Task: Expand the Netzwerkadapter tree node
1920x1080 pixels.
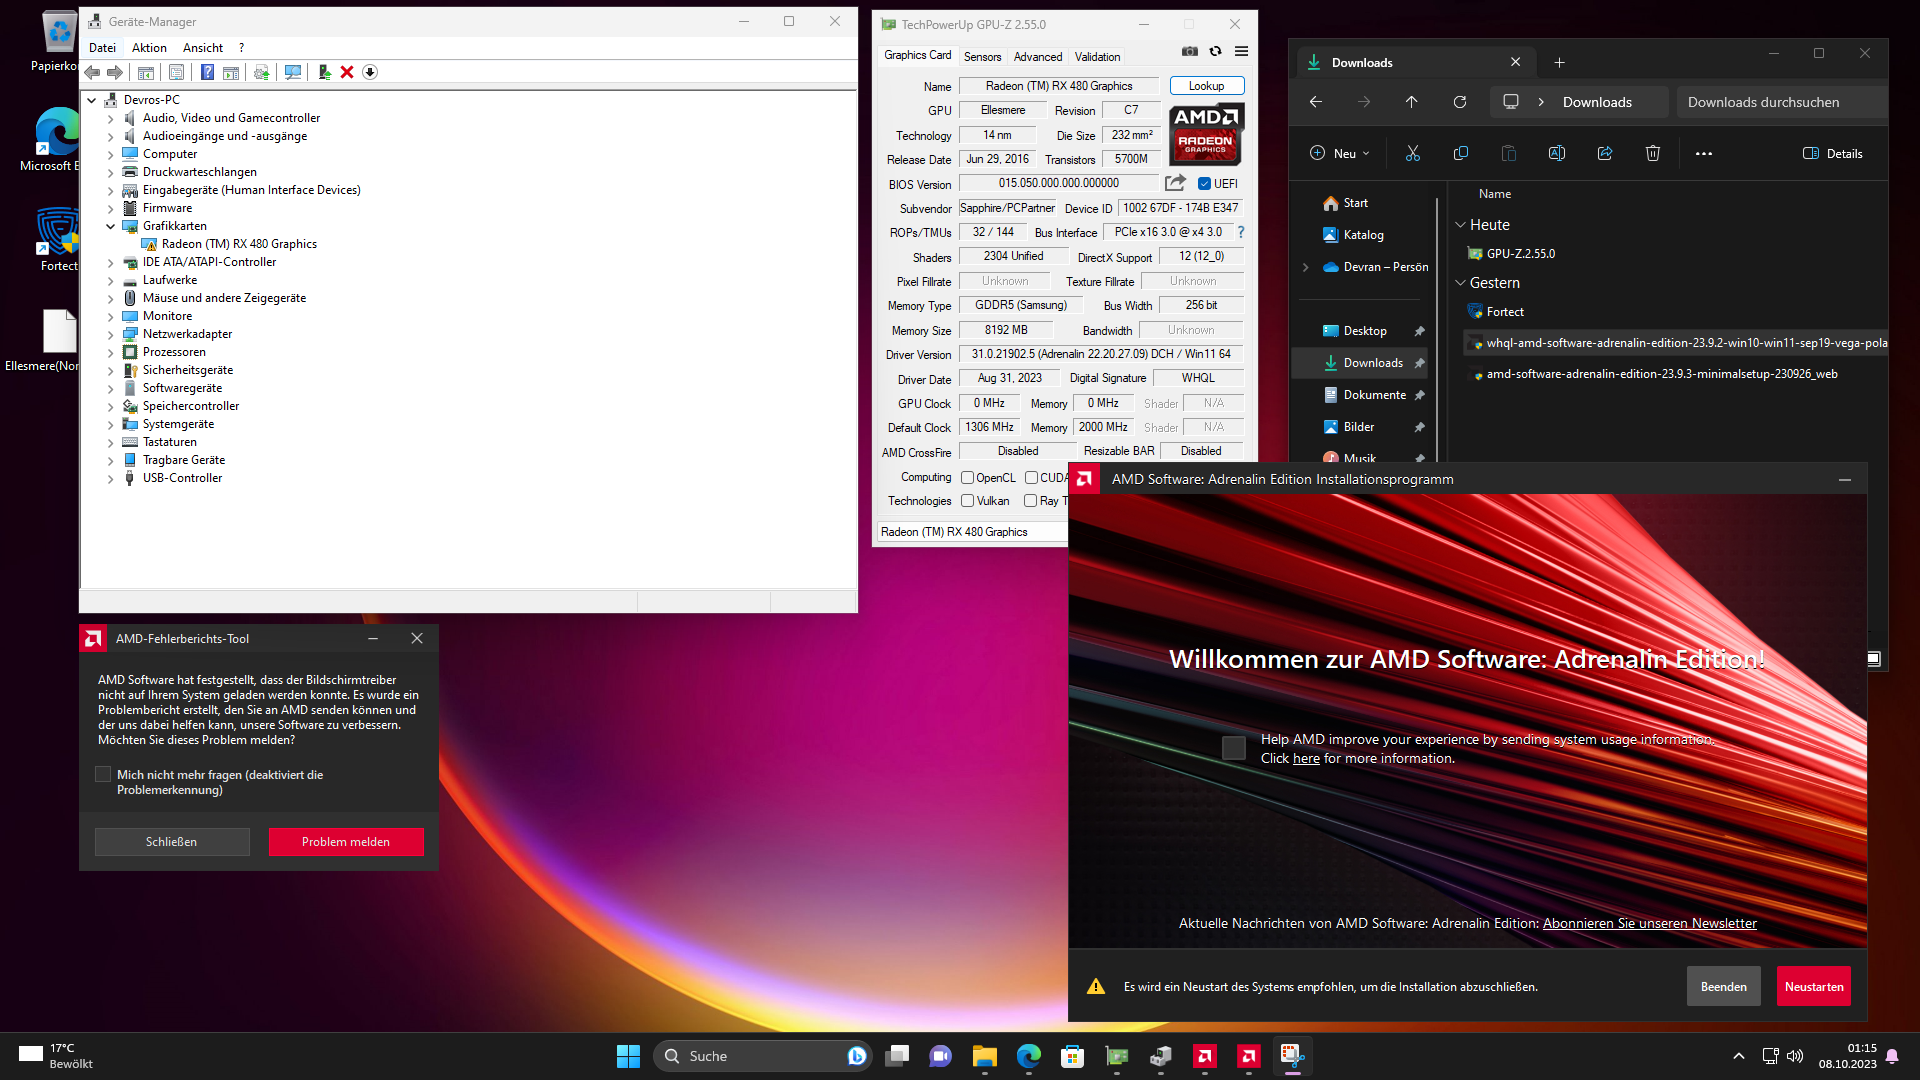Action: coord(111,334)
